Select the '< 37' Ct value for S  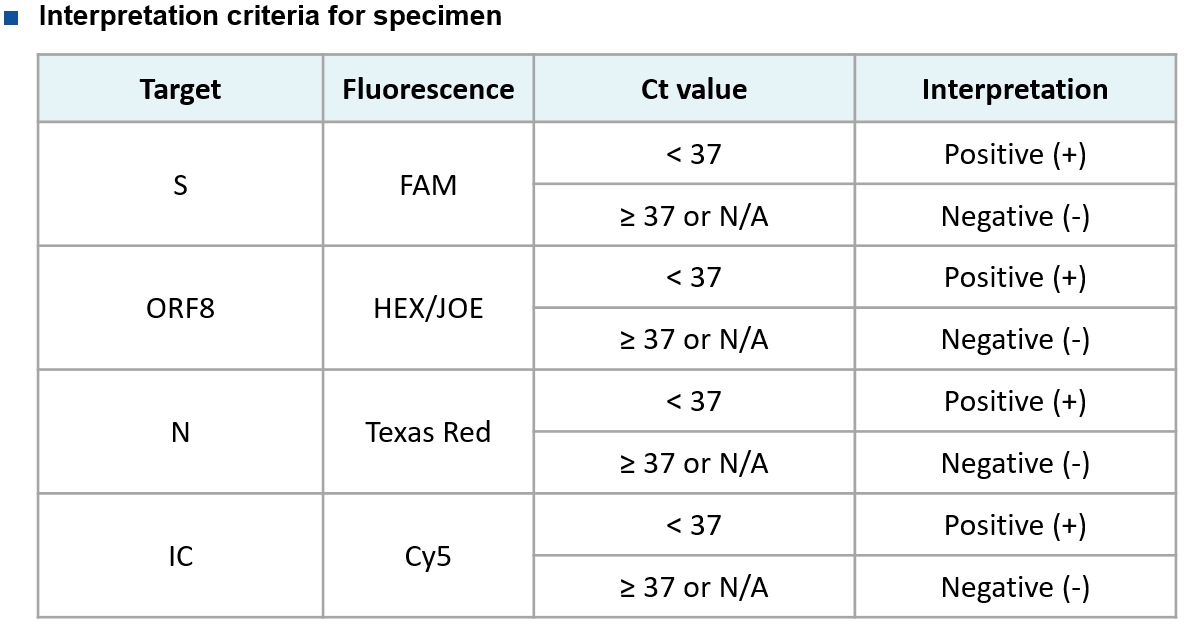pyautogui.click(x=694, y=153)
